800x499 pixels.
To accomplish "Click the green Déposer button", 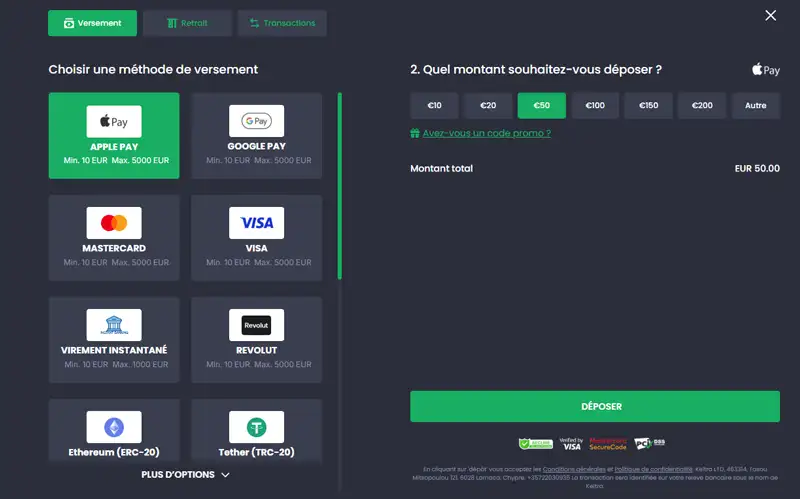I will 595,407.
